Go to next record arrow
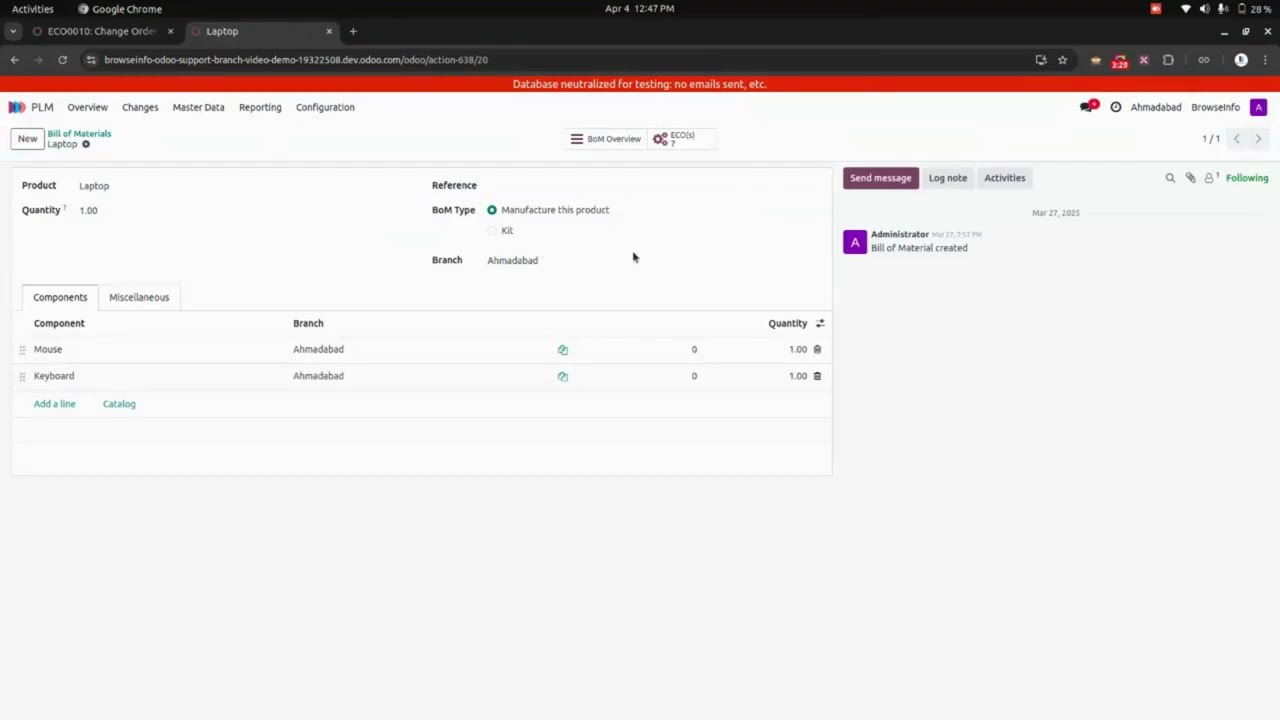The width and height of the screenshot is (1280, 720). [1258, 139]
